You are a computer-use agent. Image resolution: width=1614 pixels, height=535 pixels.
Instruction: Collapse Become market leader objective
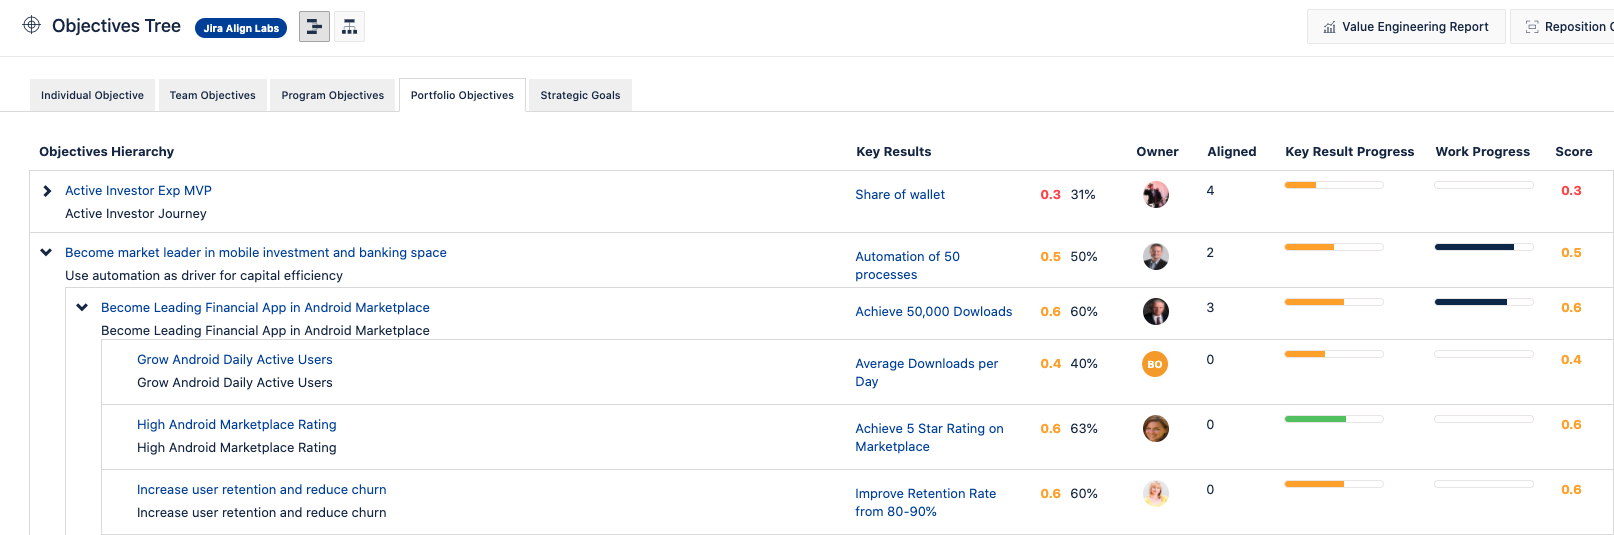pyautogui.click(x=46, y=252)
